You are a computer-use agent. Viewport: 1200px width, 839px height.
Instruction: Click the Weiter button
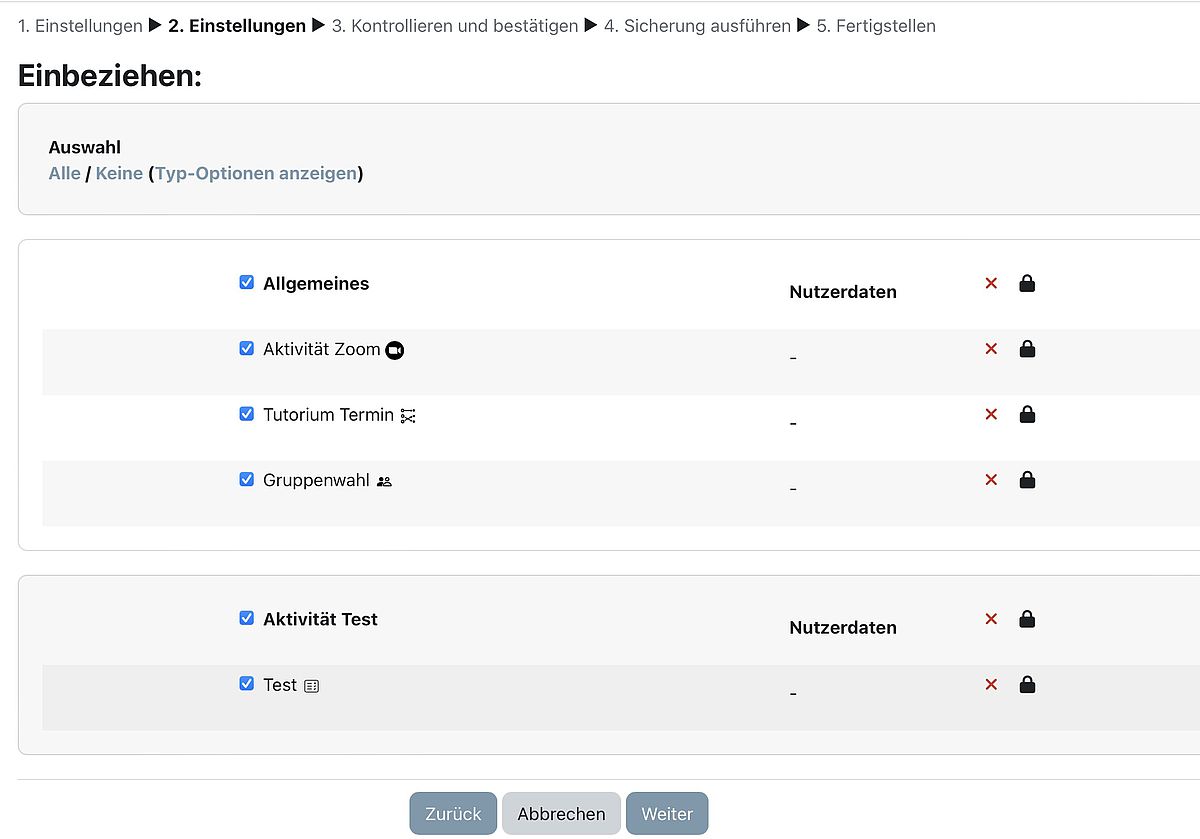click(667, 814)
